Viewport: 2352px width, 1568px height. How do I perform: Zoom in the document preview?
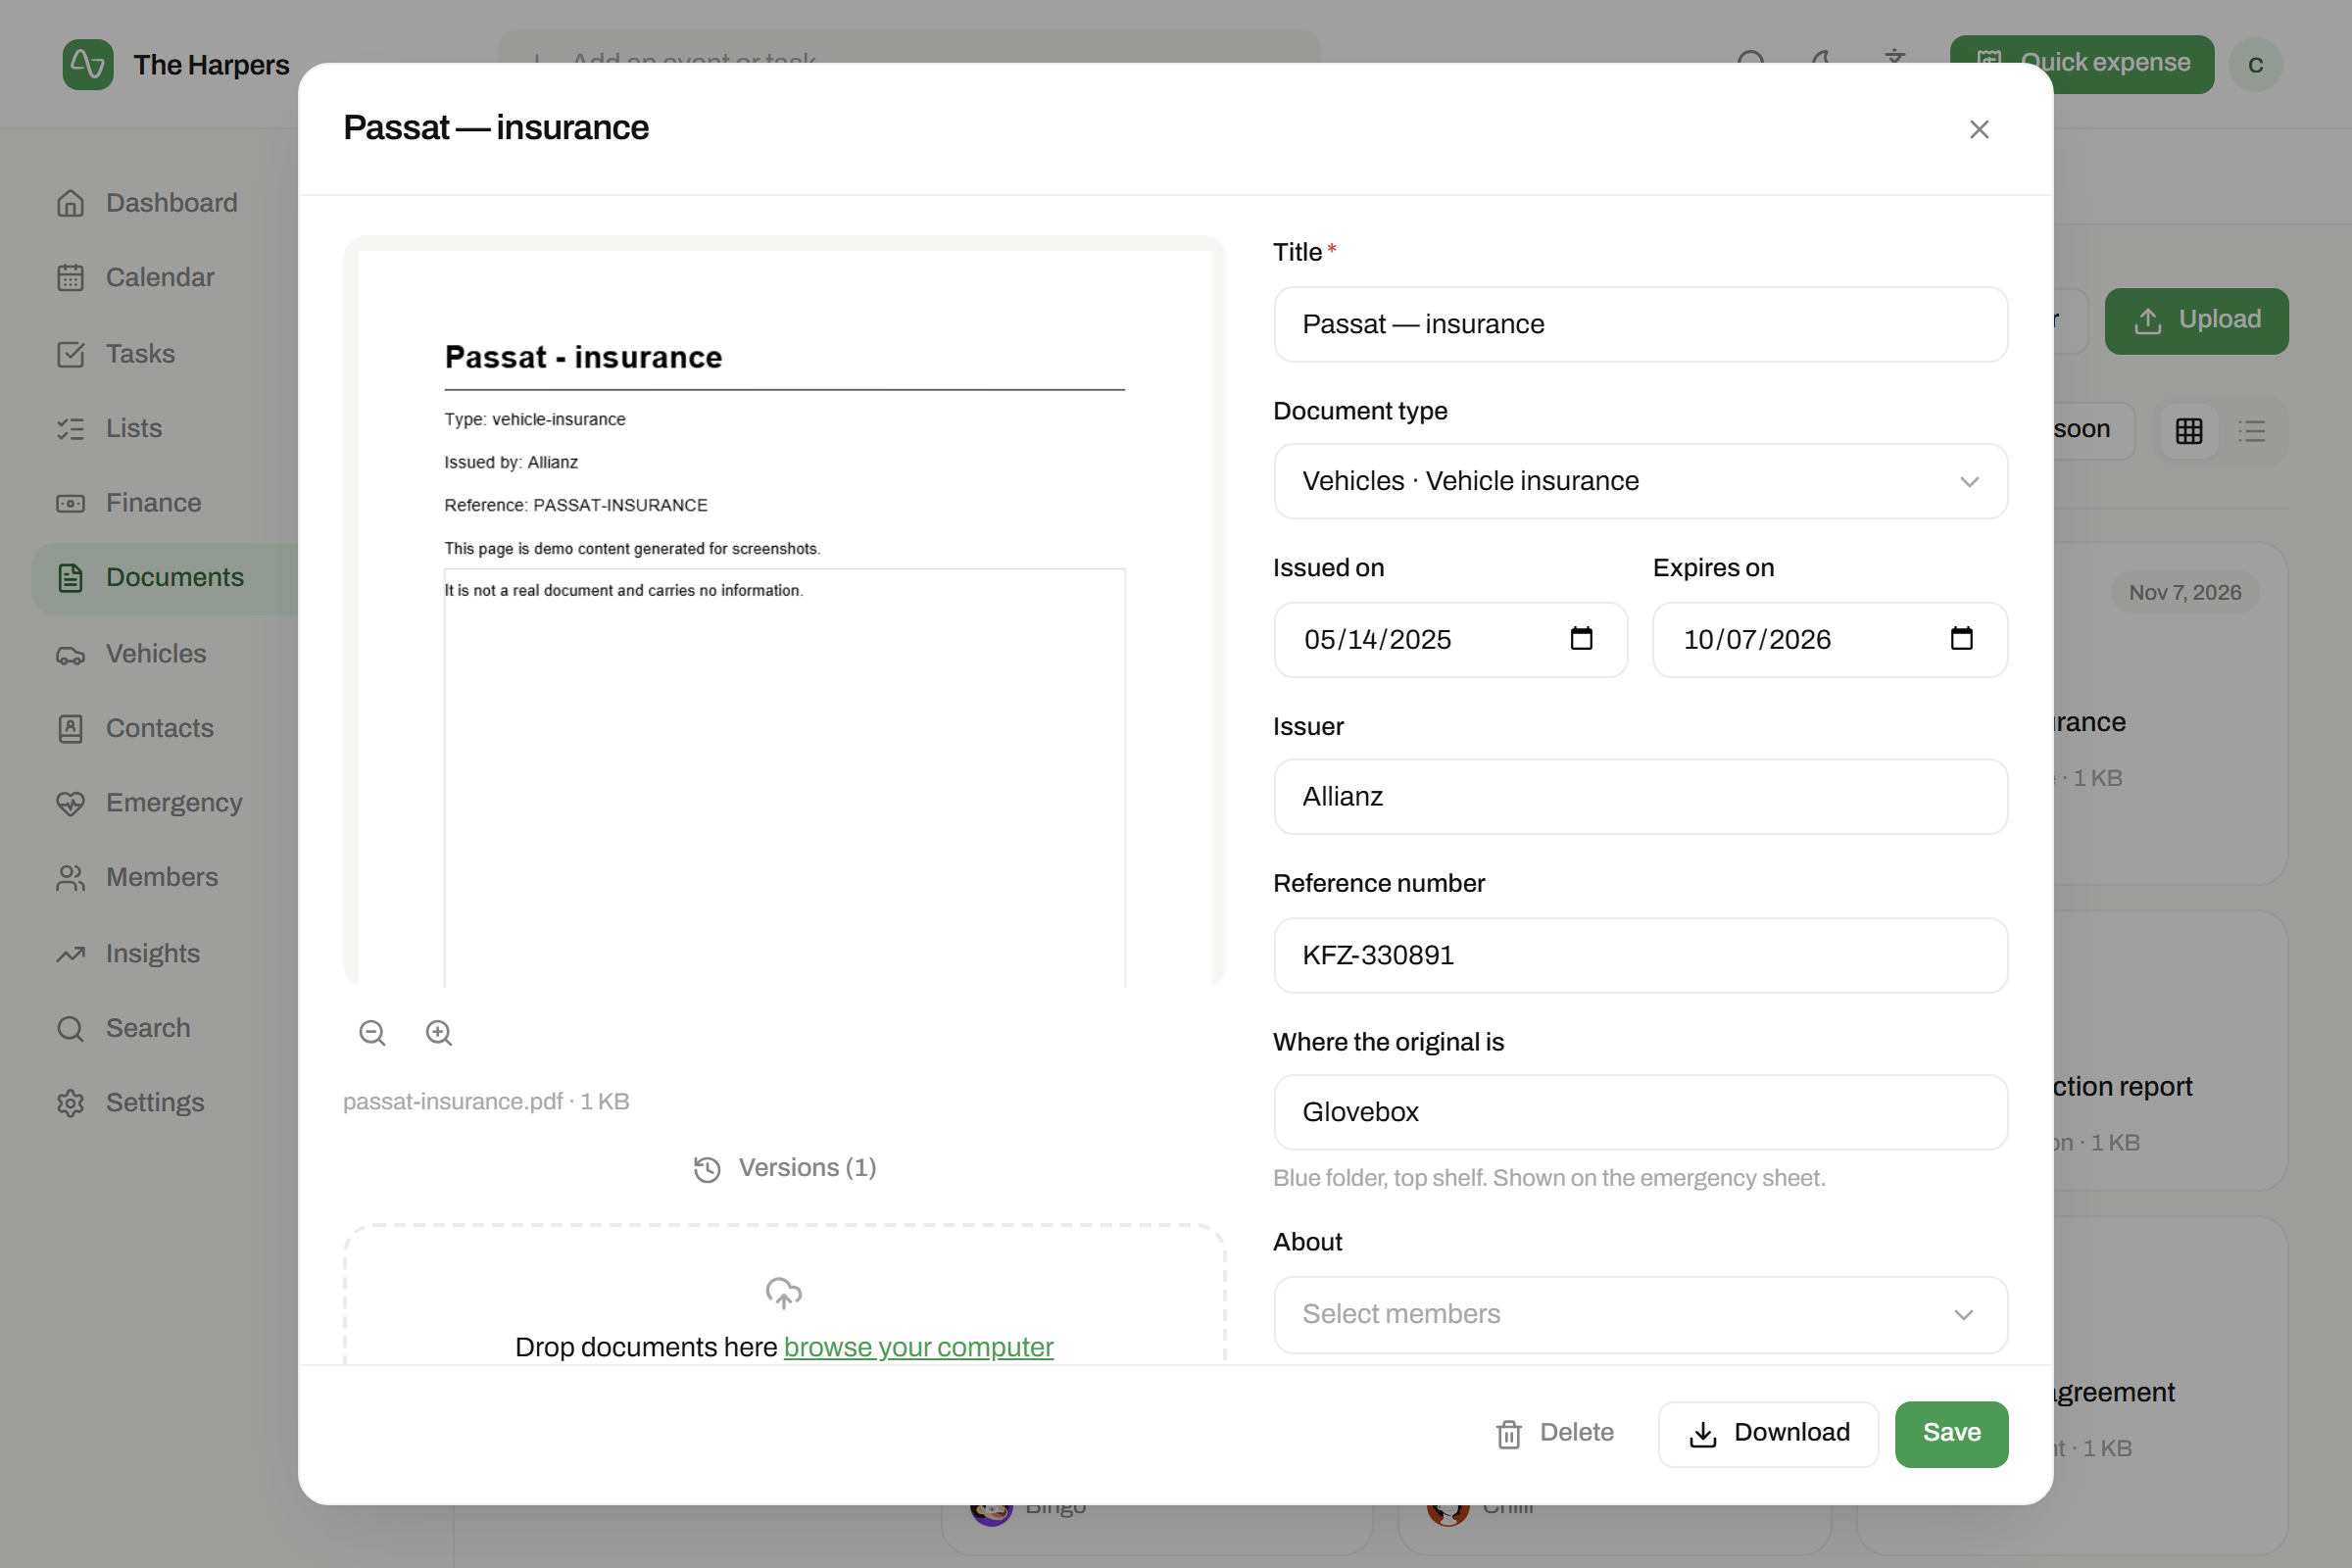[x=439, y=1033]
